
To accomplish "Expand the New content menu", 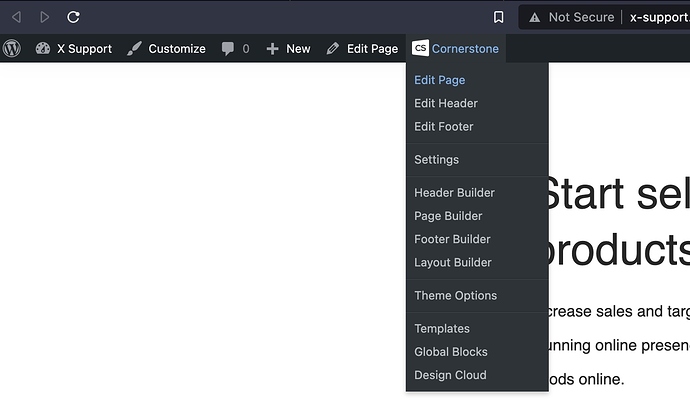I will click(288, 48).
